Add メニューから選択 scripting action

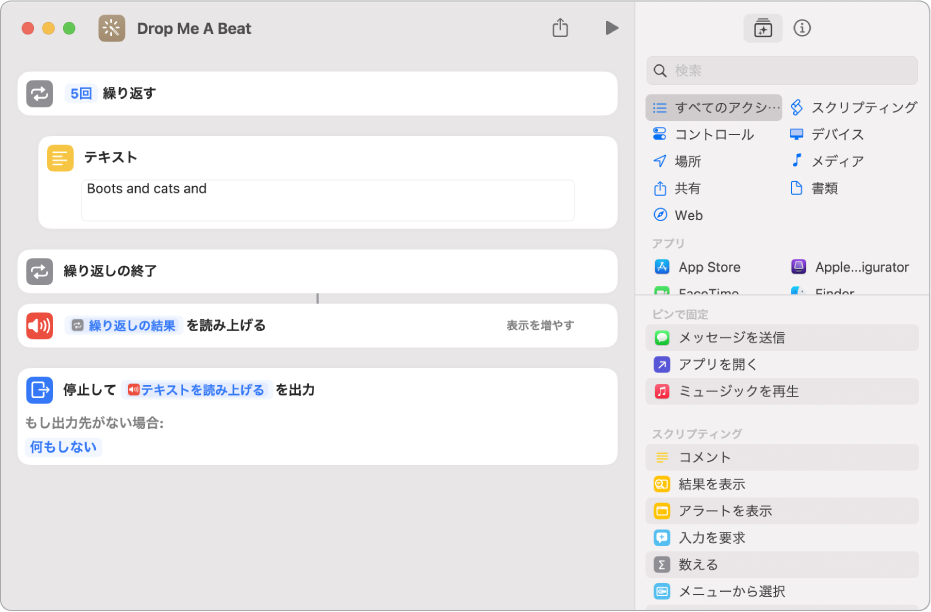782,592
